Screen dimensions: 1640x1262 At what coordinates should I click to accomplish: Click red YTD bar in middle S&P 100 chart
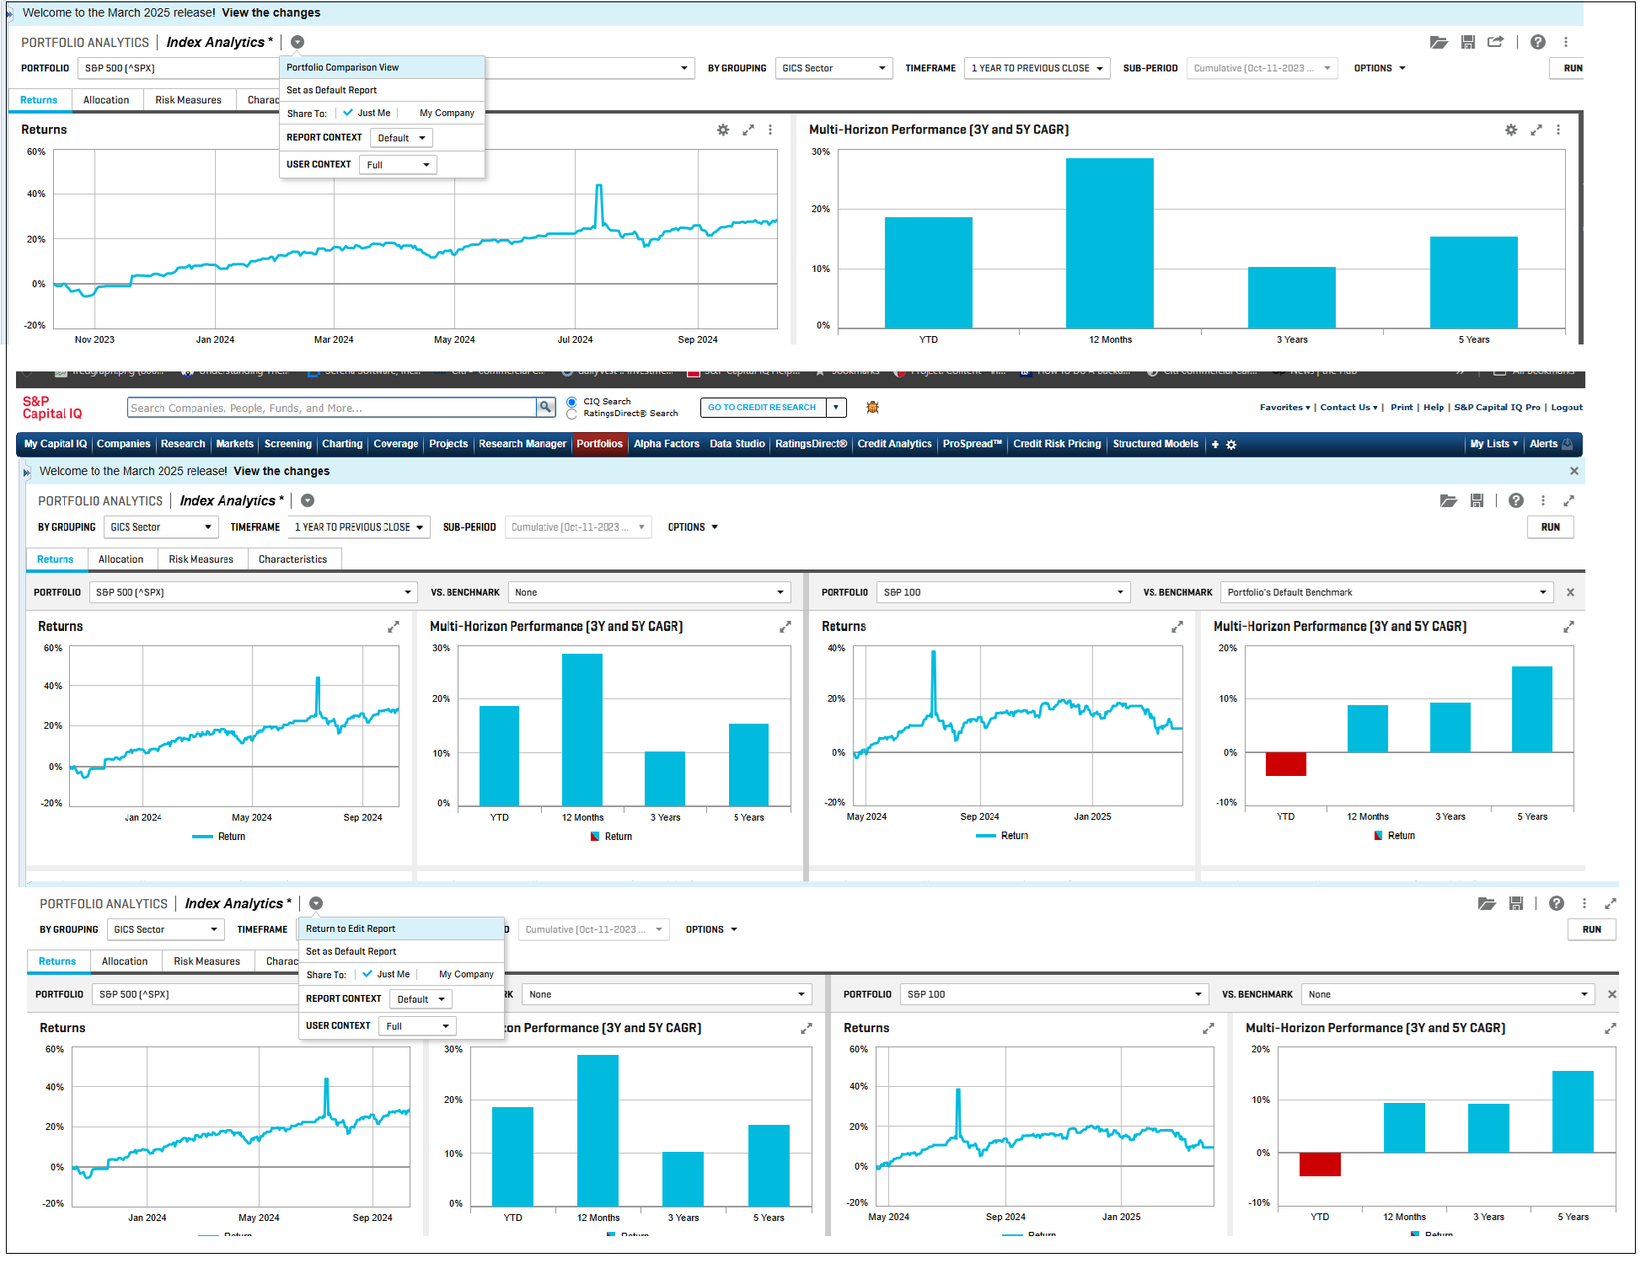[x=1286, y=763]
